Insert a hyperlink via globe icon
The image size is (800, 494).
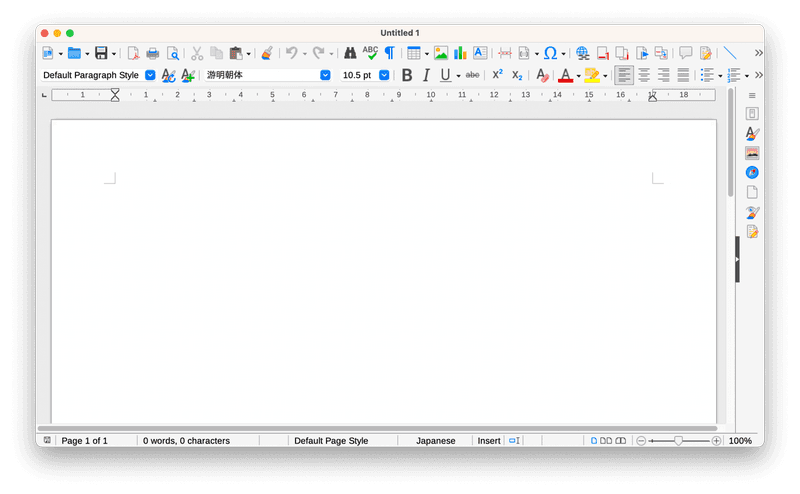pyautogui.click(x=582, y=53)
